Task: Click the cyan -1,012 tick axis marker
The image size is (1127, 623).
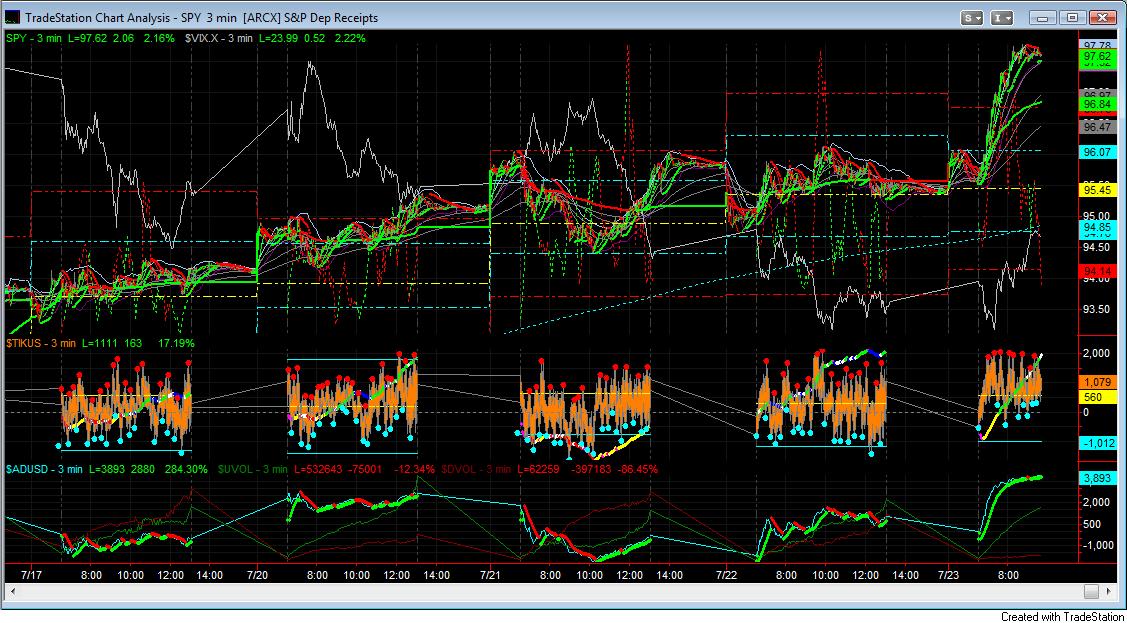Action: (1099, 443)
